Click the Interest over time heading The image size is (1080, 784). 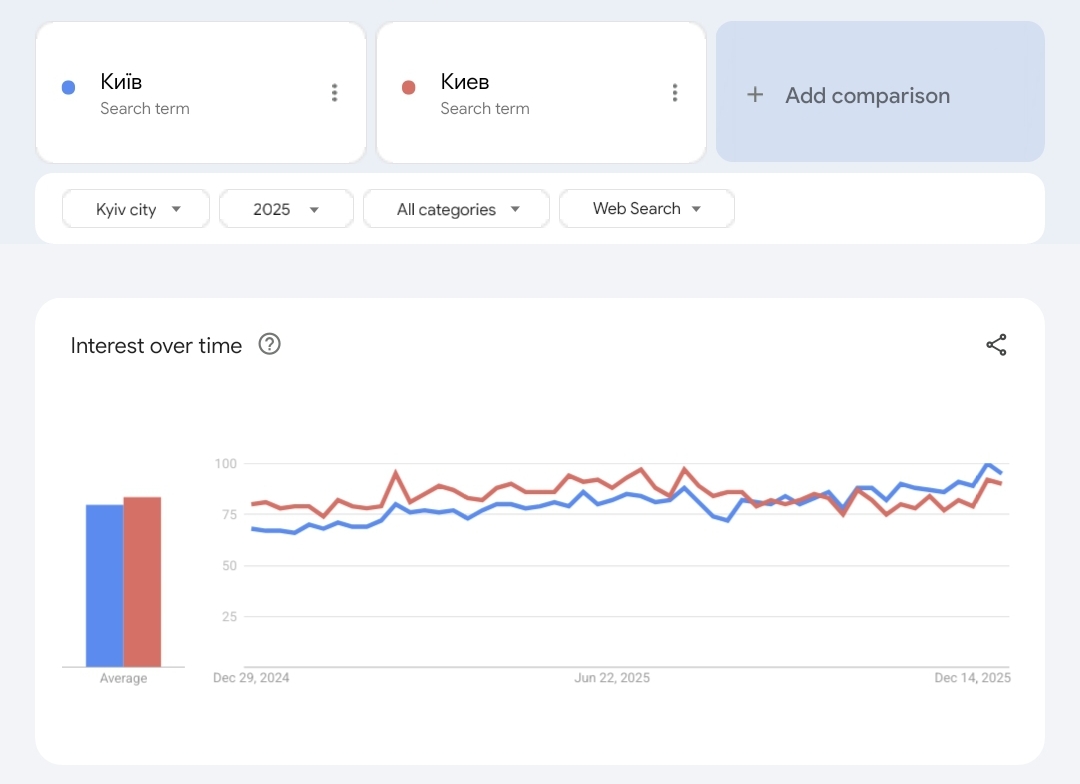click(156, 346)
